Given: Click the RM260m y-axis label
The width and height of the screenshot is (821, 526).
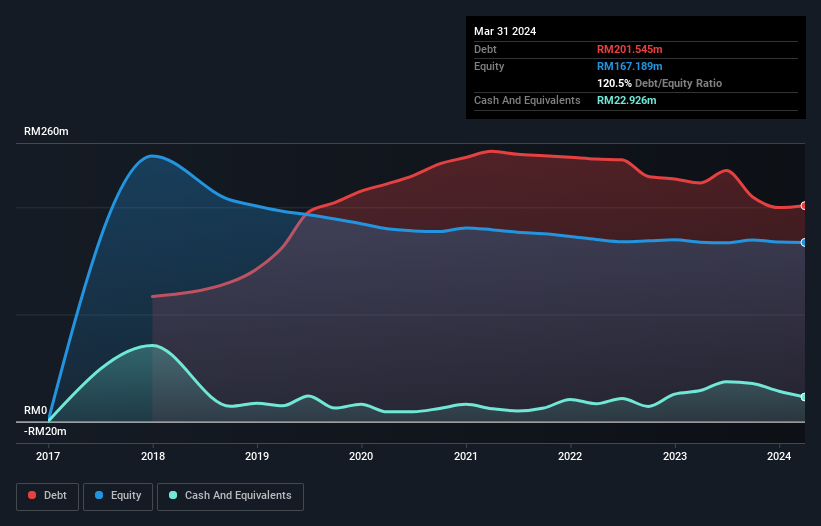Looking at the screenshot, I should [46, 131].
